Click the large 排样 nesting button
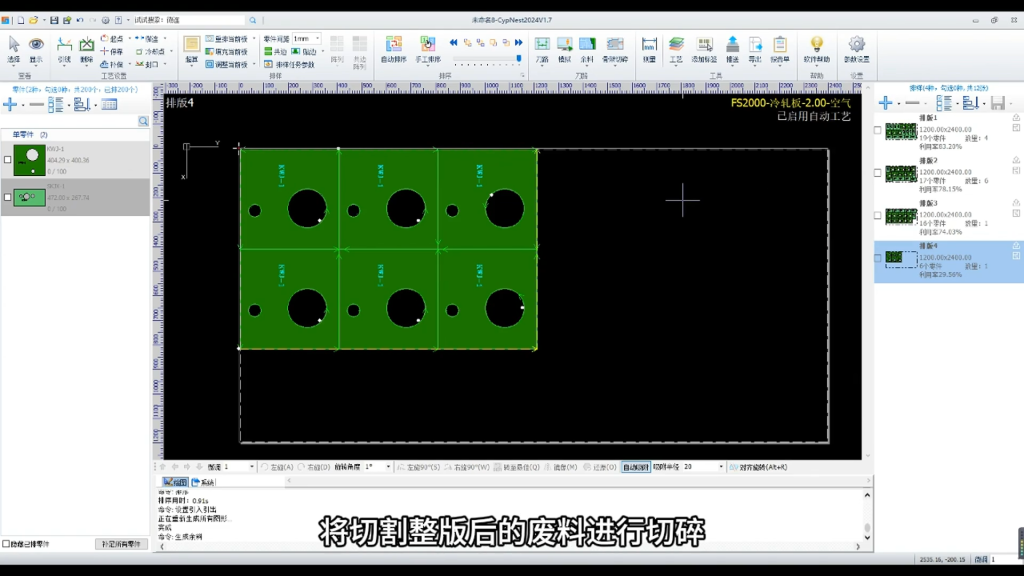This screenshot has height=576, width=1024. click(191, 50)
